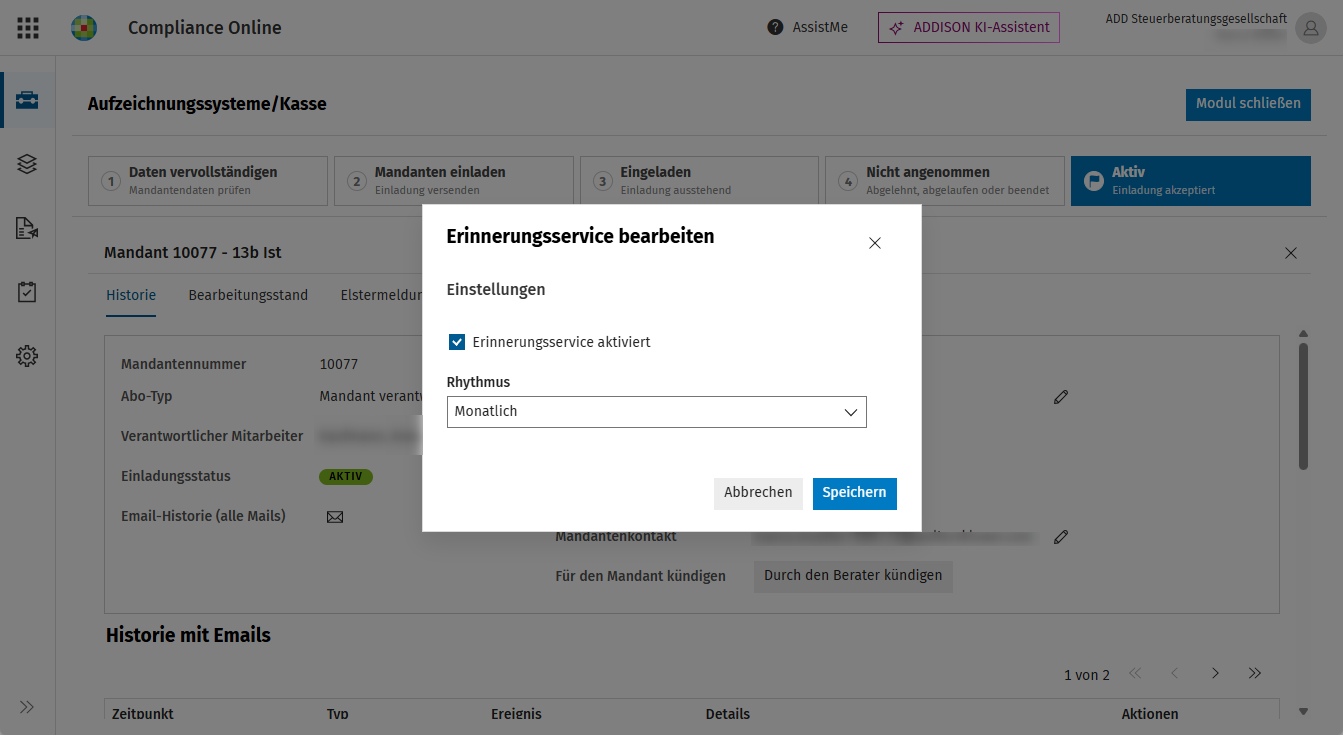Open the Rhythmus dropdown
Image resolution: width=1343 pixels, height=735 pixels.
point(657,412)
